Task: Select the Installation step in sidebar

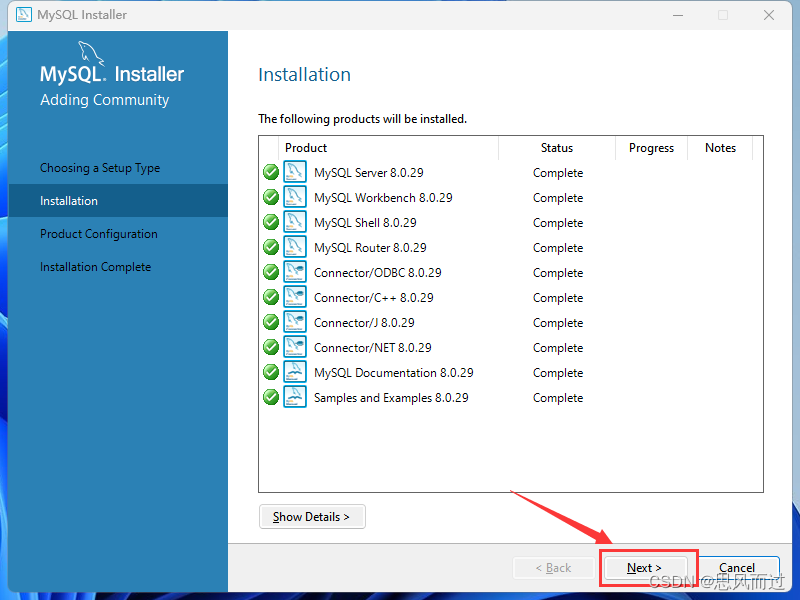Action: click(x=118, y=201)
